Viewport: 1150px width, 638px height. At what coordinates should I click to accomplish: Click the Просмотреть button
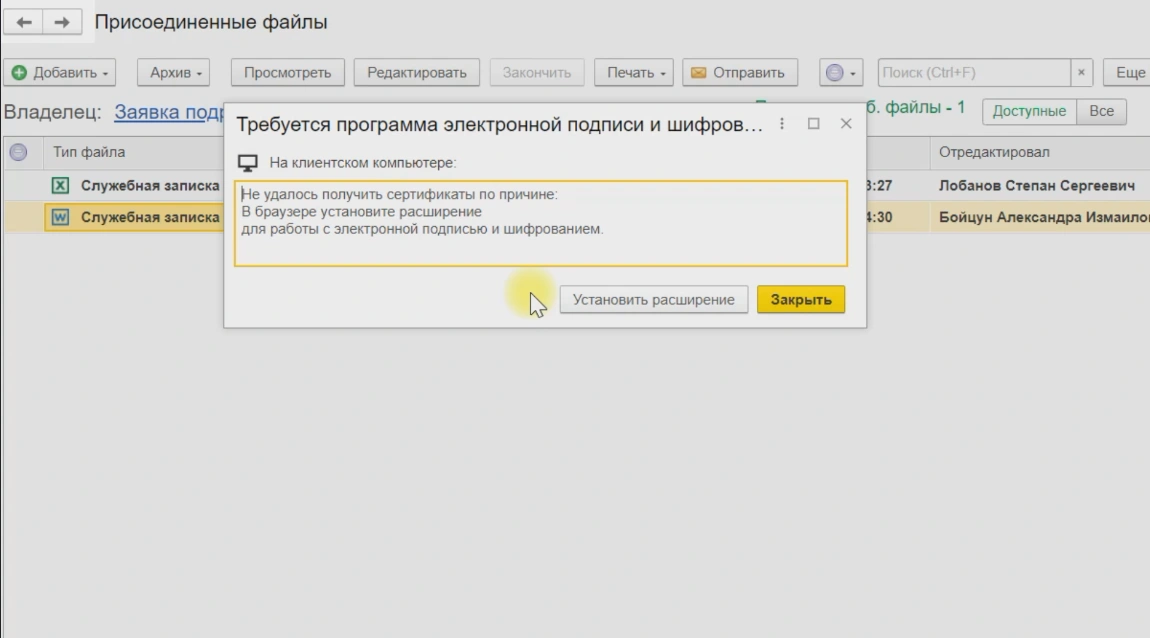pos(288,73)
